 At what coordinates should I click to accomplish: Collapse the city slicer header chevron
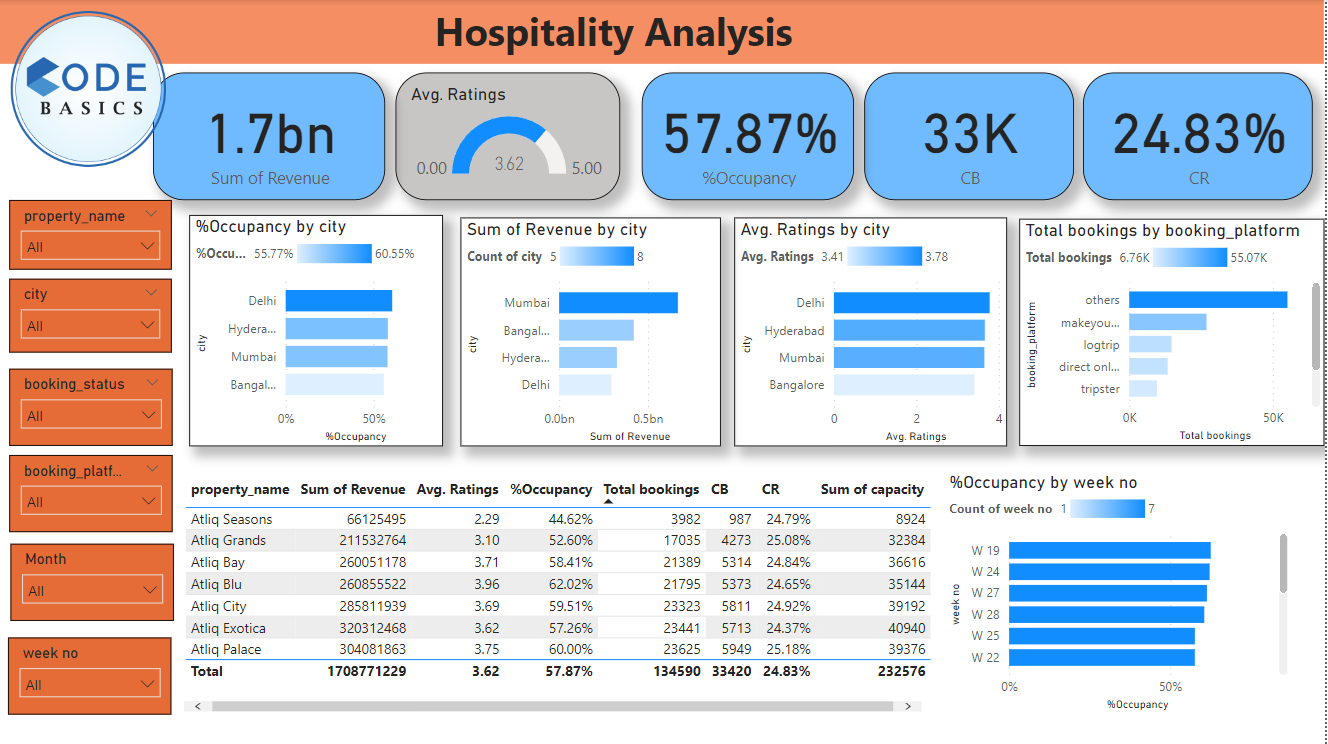point(151,292)
